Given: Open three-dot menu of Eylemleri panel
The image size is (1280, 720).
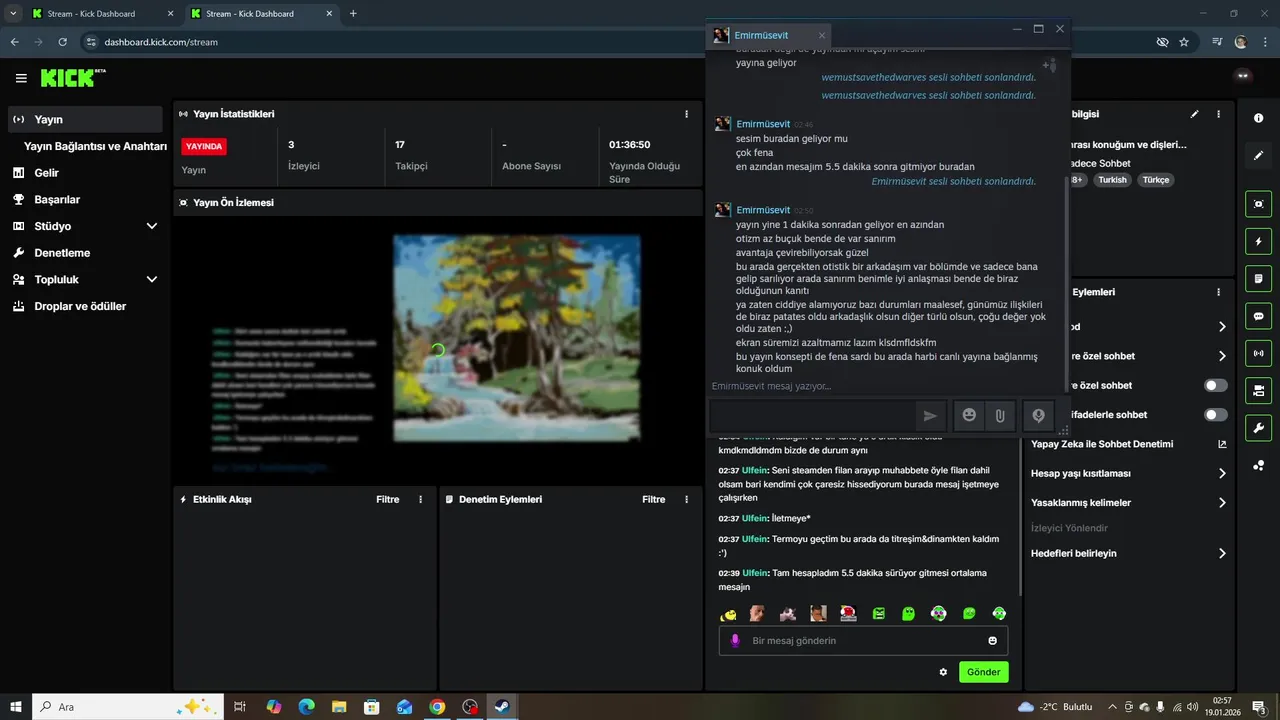Looking at the screenshot, I should coord(1218,292).
